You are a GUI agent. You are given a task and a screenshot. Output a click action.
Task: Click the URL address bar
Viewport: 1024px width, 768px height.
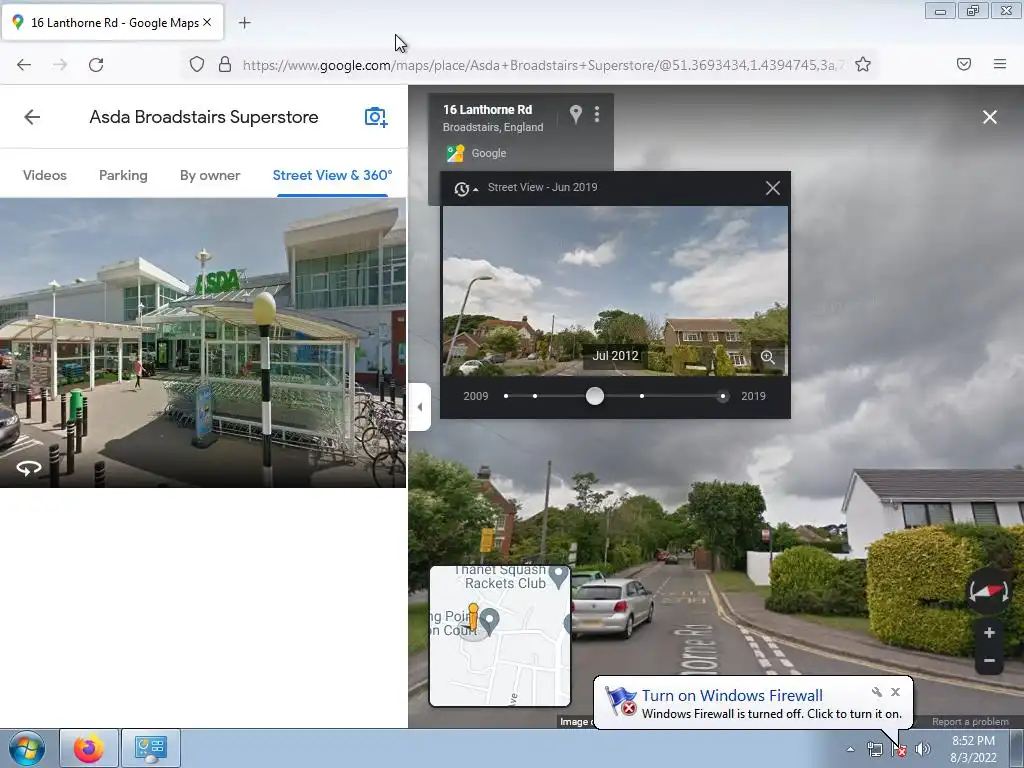click(x=543, y=65)
